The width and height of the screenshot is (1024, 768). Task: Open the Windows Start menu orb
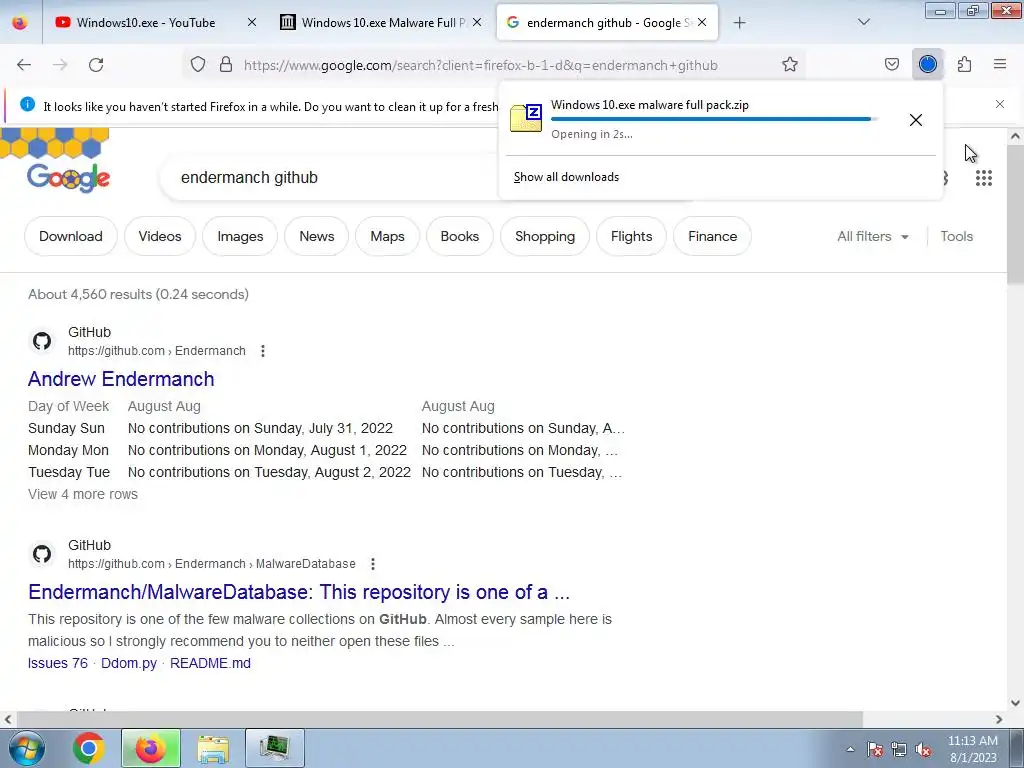pos(25,748)
